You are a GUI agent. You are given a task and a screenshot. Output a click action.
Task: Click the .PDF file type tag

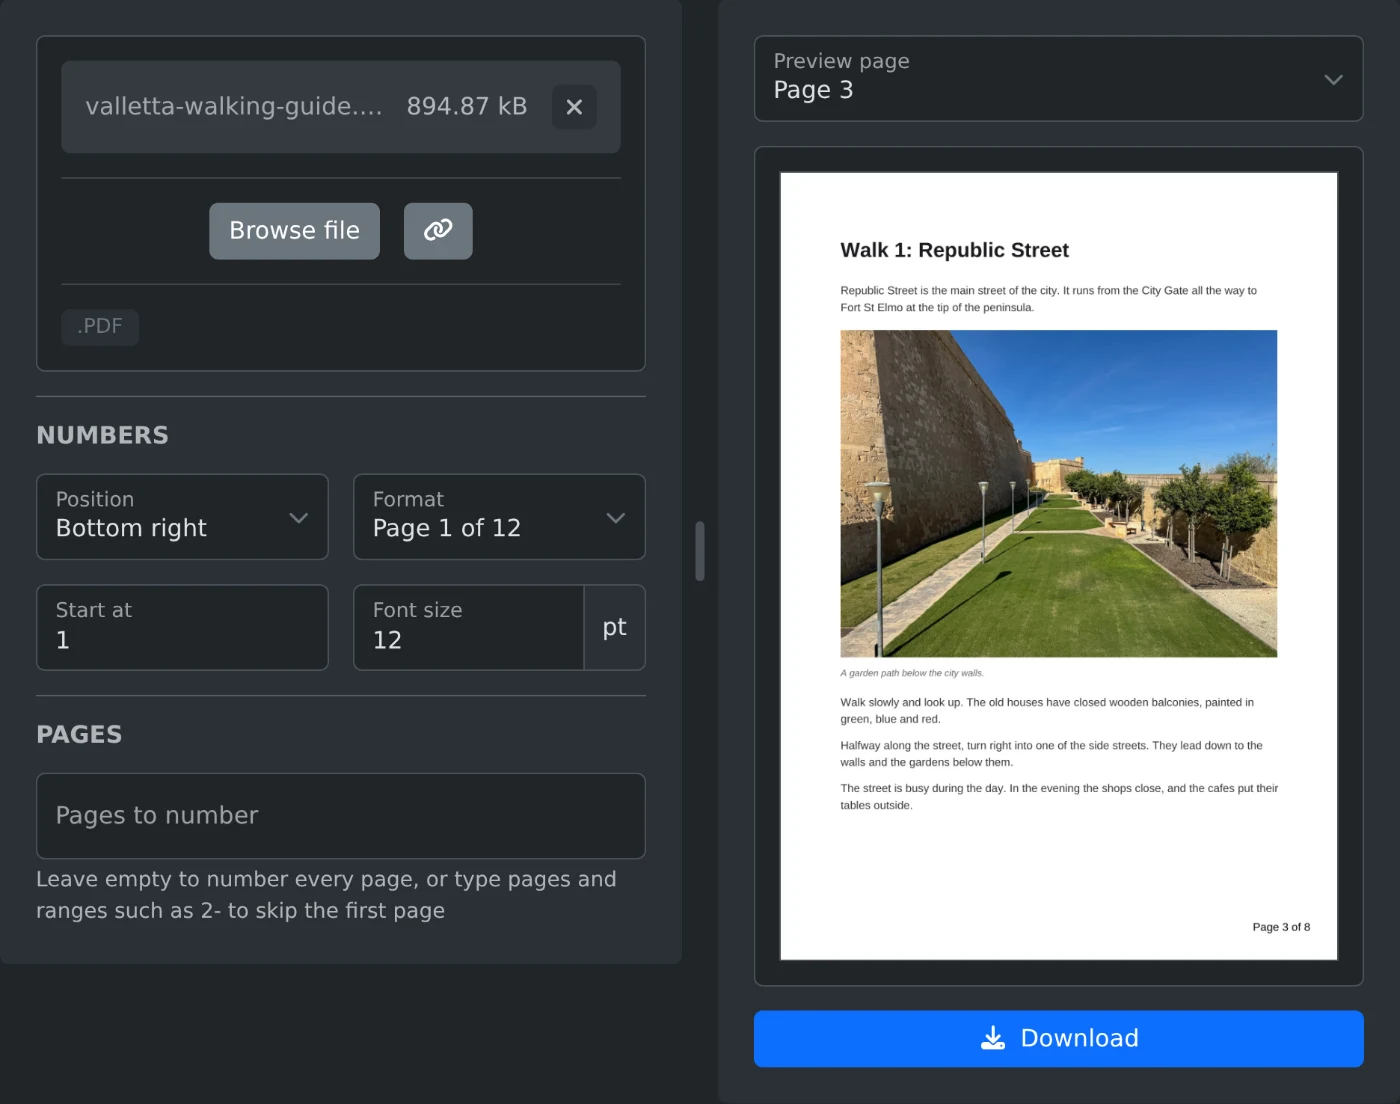pos(100,327)
